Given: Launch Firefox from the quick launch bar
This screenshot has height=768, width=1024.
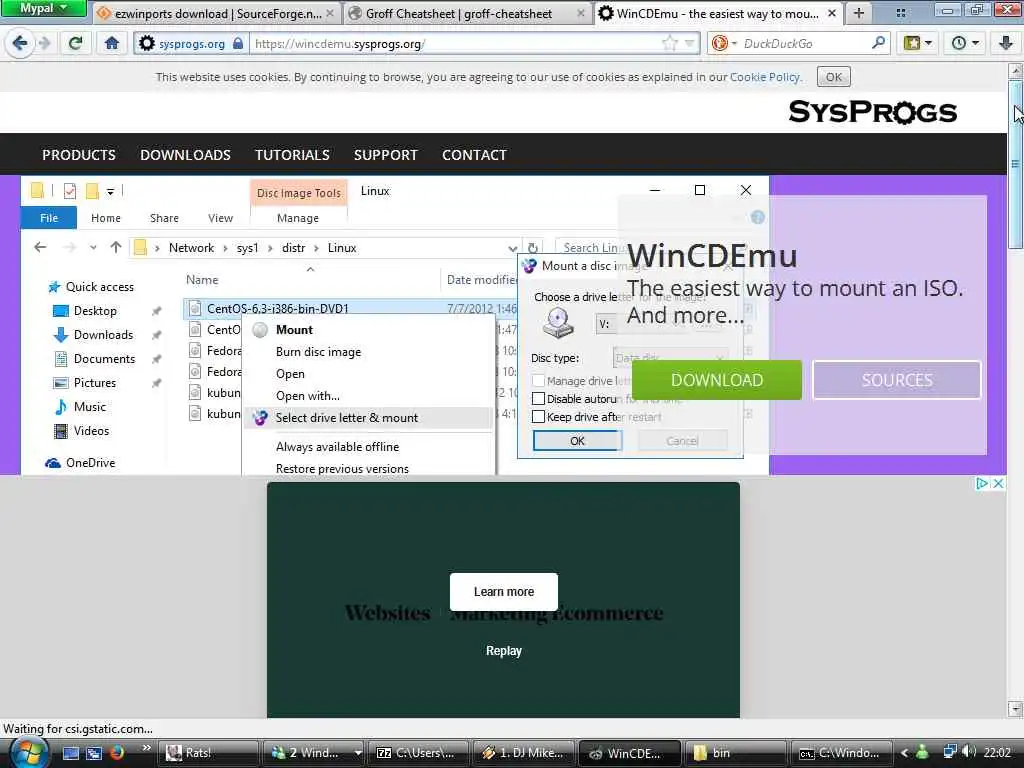Looking at the screenshot, I should click(x=118, y=753).
